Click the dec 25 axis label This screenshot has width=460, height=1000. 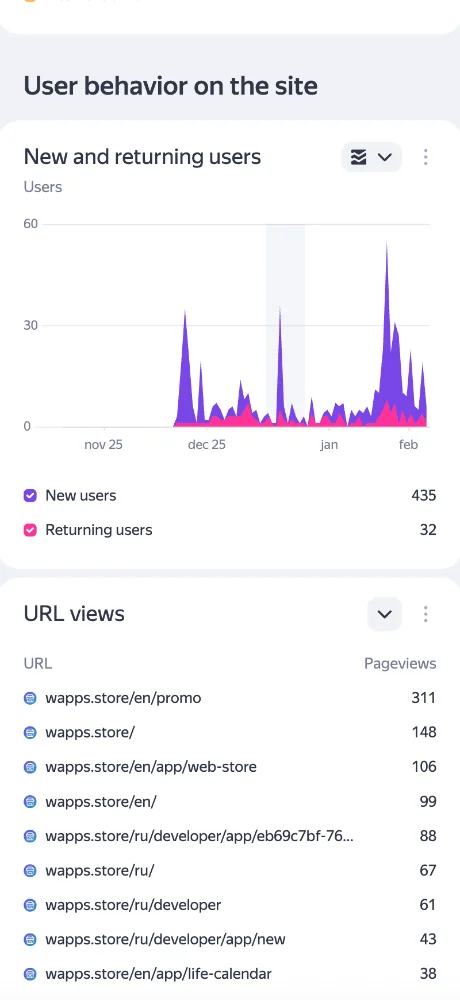[207, 445]
